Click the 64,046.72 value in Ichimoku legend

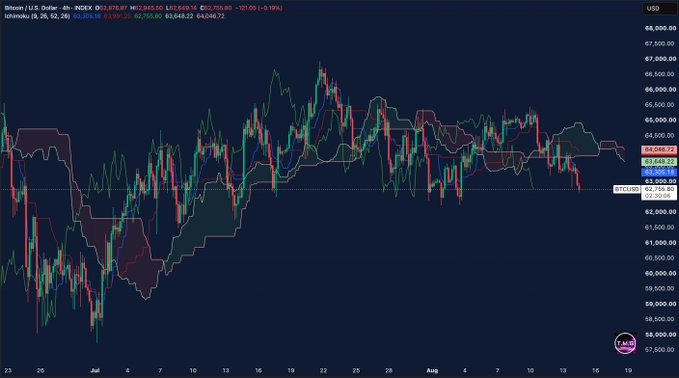(x=210, y=16)
